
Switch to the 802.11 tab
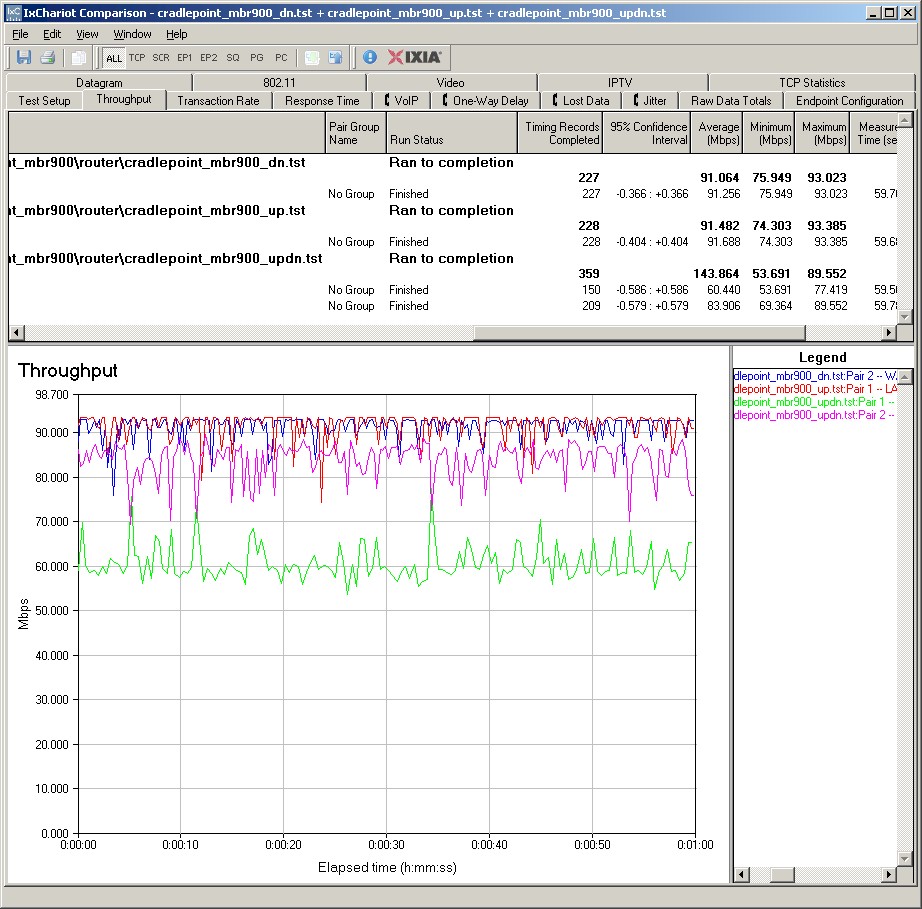279,83
